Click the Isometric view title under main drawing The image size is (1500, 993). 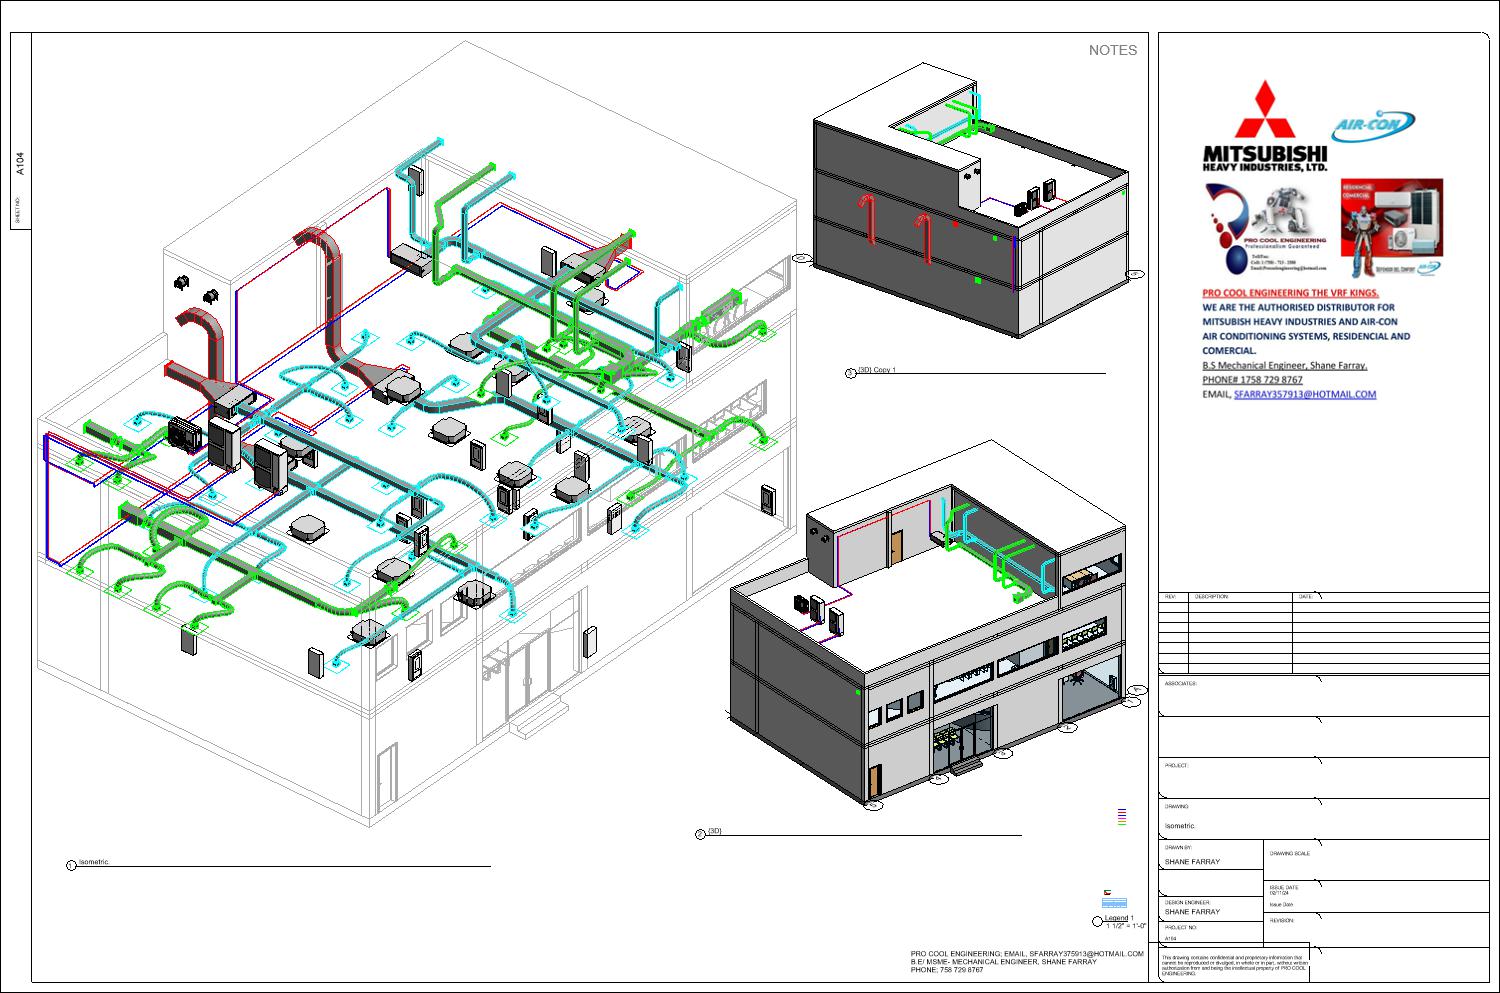(x=93, y=862)
